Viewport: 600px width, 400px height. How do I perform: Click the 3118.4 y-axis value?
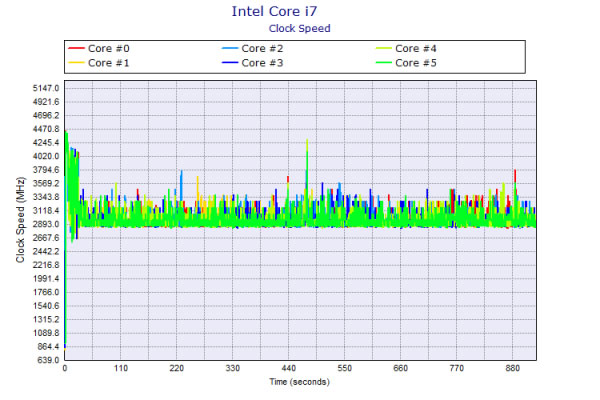[46, 211]
